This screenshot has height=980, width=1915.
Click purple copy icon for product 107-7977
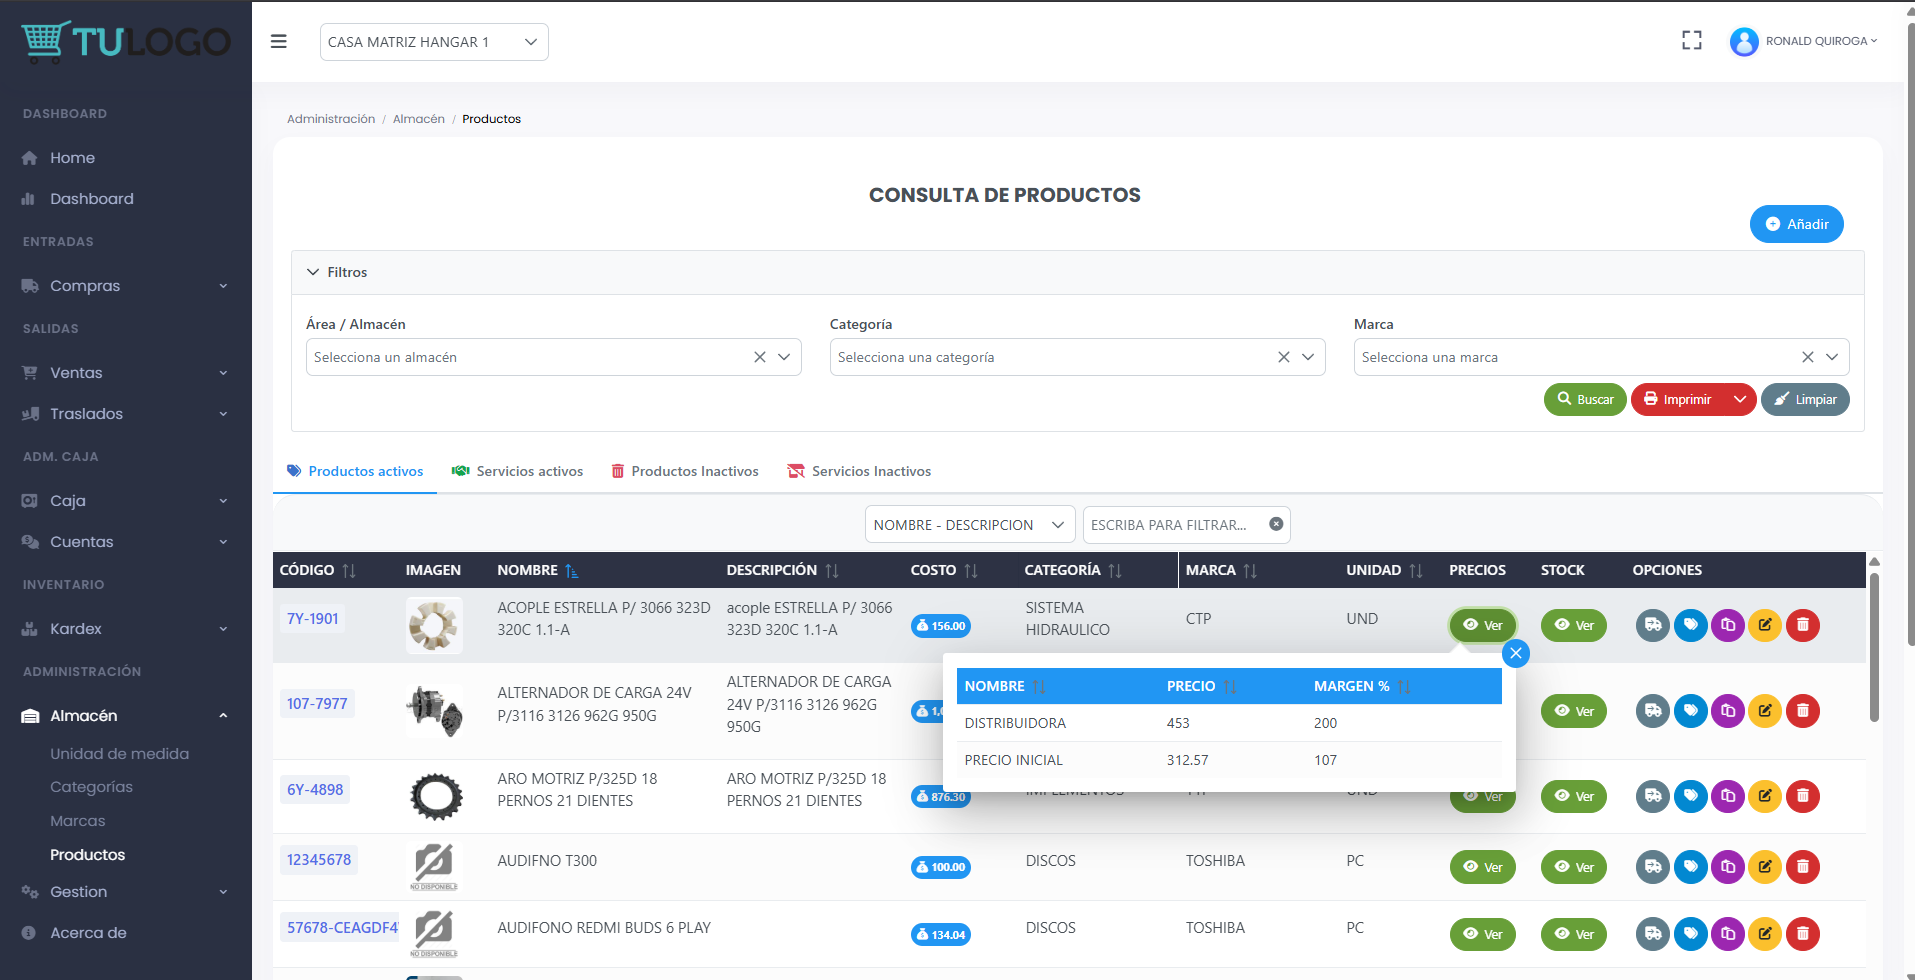pos(1727,711)
